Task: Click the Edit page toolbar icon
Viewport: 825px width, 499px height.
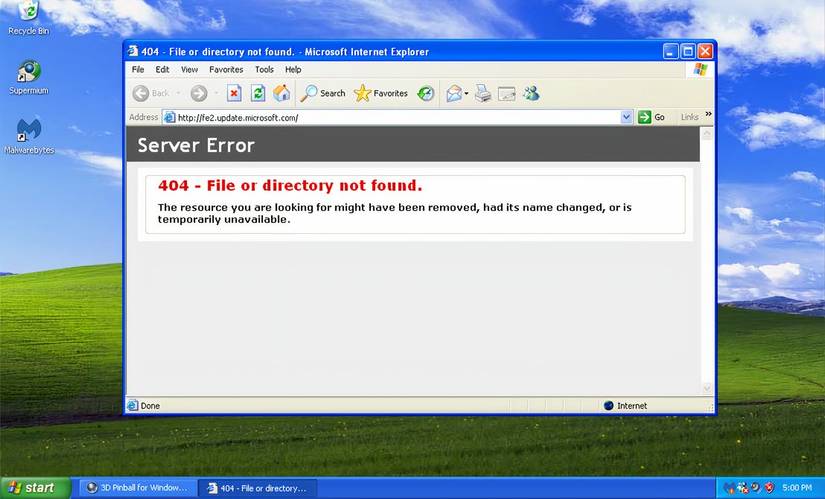Action: click(507, 94)
